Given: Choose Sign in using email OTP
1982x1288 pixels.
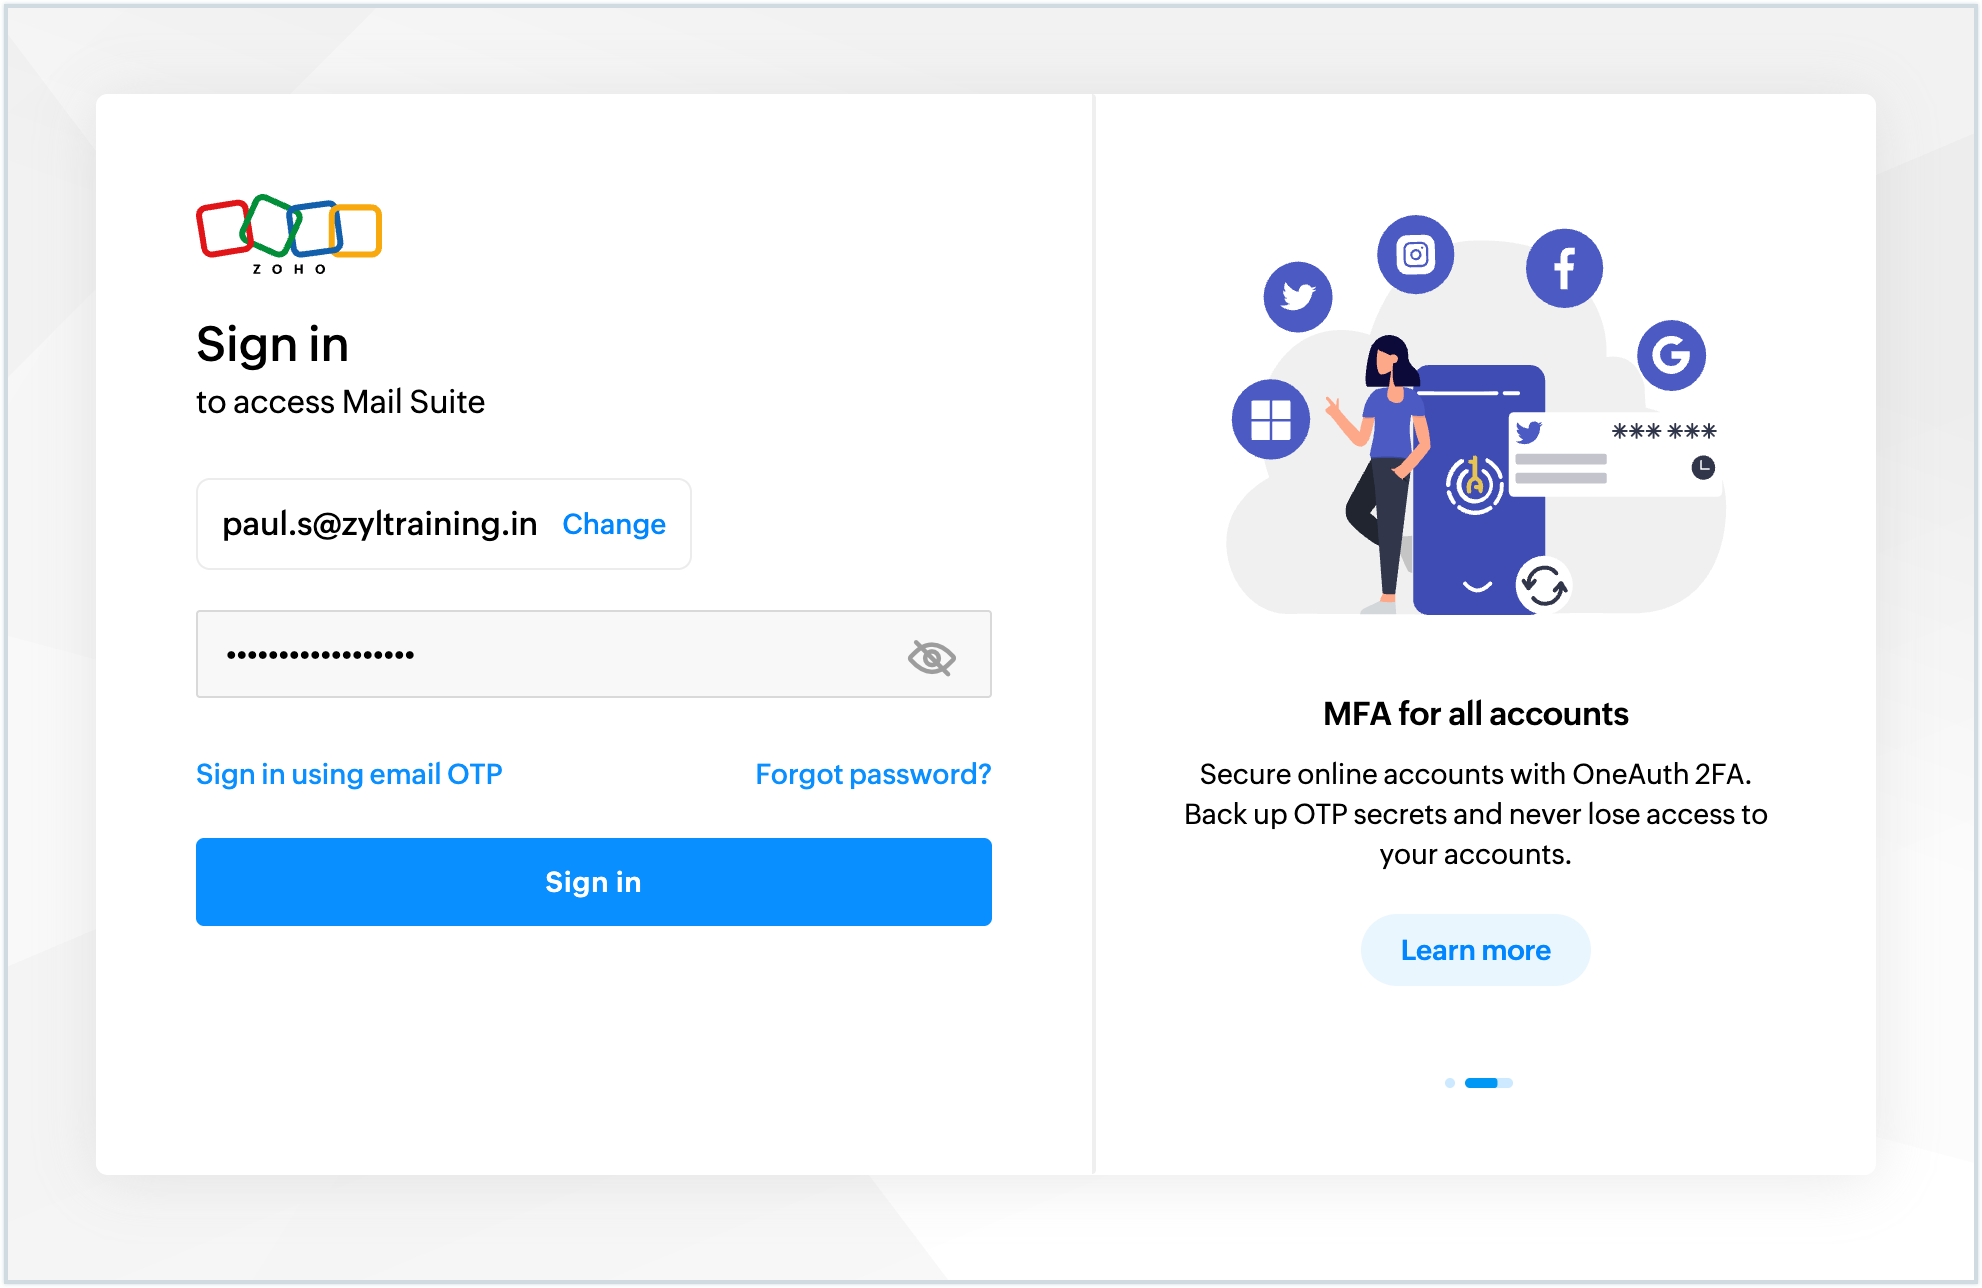Looking at the screenshot, I should 349,773.
